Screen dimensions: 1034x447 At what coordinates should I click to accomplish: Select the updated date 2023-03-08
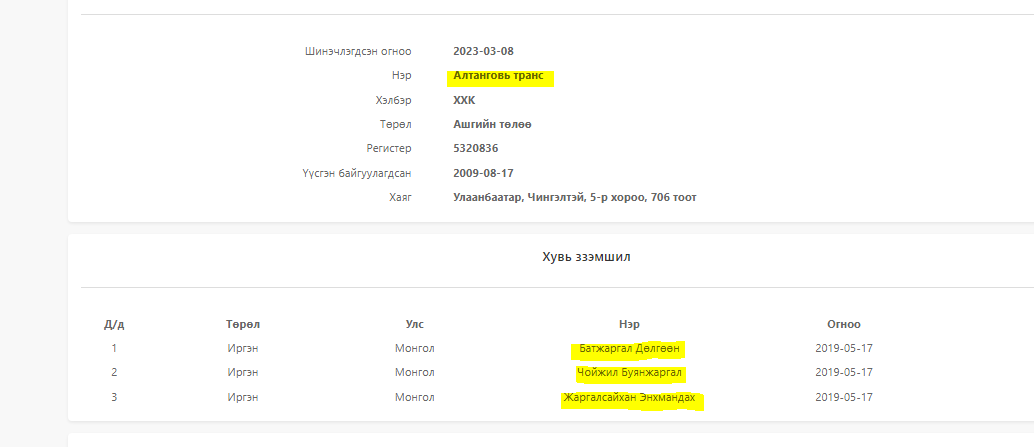coord(483,51)
